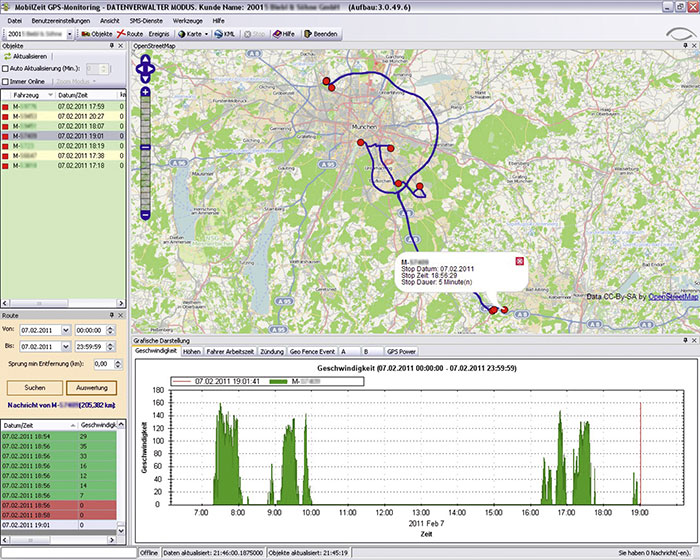Click red timeline marker at 19:00
Viewport: 700px width, 560px height.
641,453
